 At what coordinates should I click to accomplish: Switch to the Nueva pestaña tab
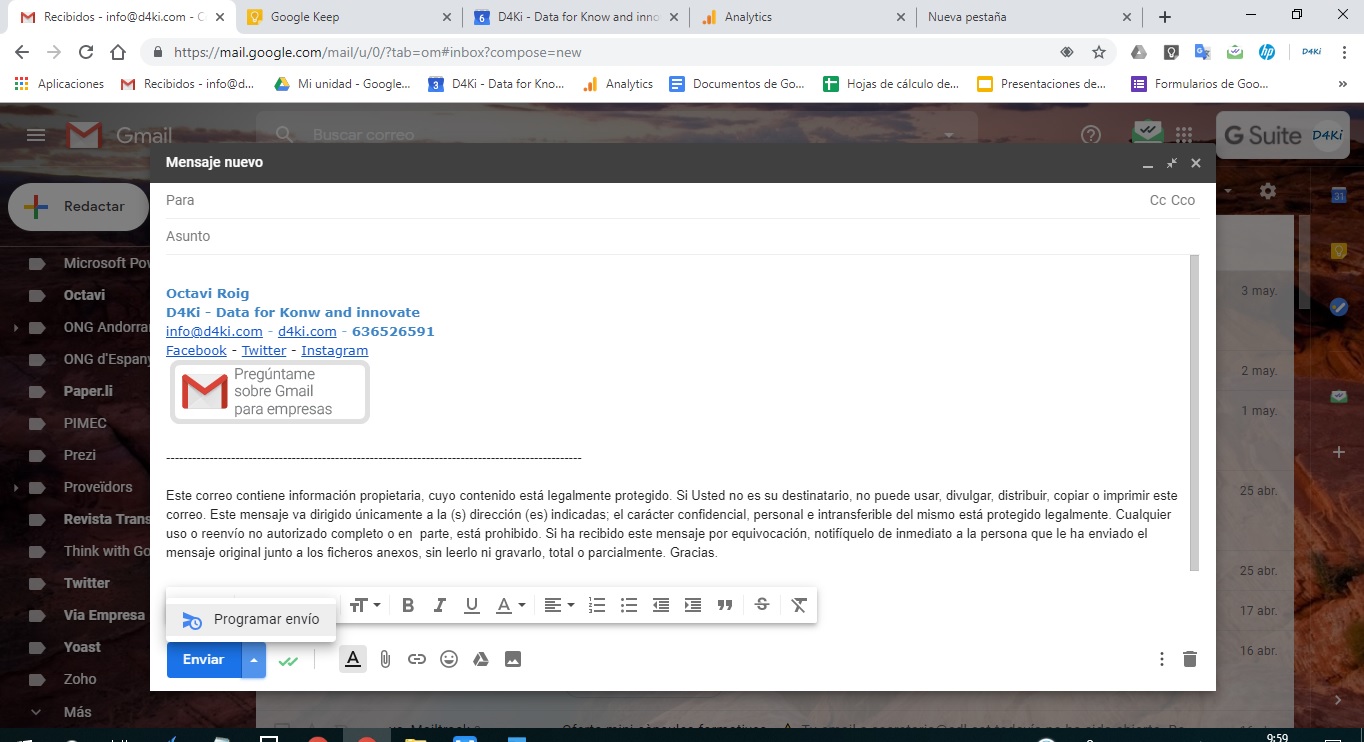pos(1028,17)
